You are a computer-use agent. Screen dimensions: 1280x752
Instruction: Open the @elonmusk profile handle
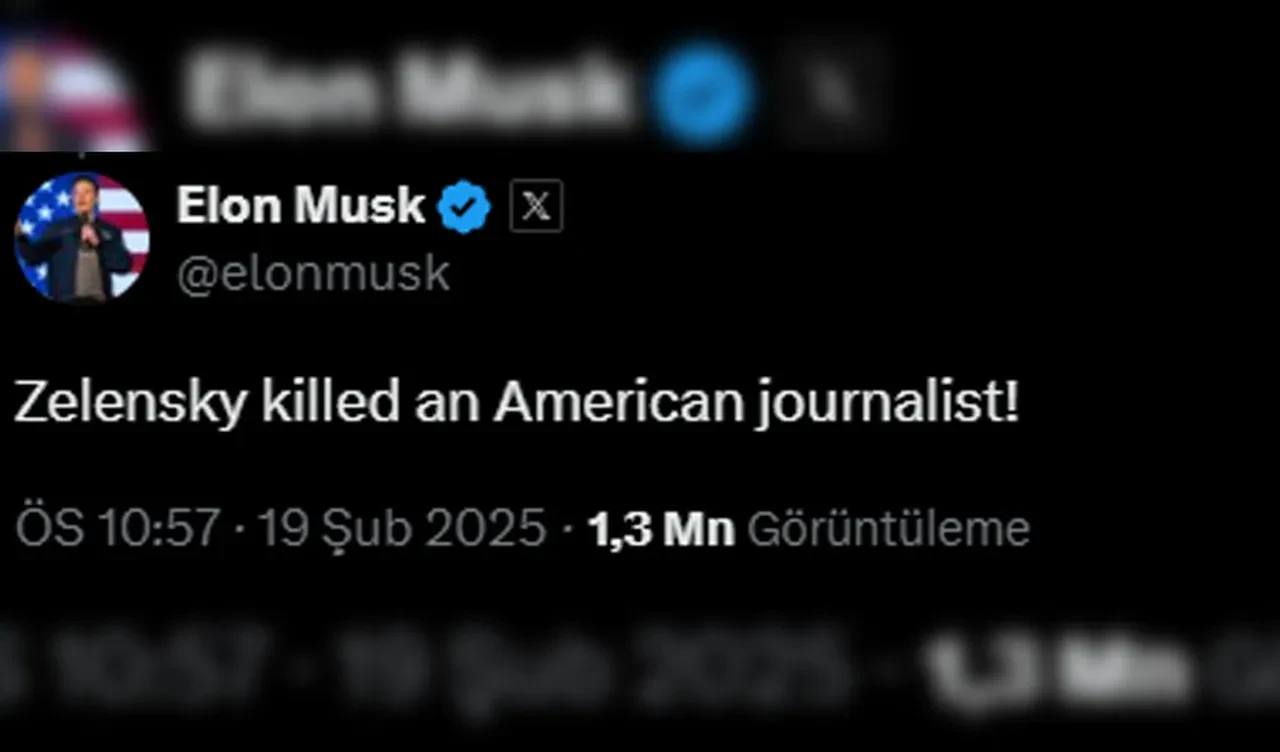click(x=310, y=270)
